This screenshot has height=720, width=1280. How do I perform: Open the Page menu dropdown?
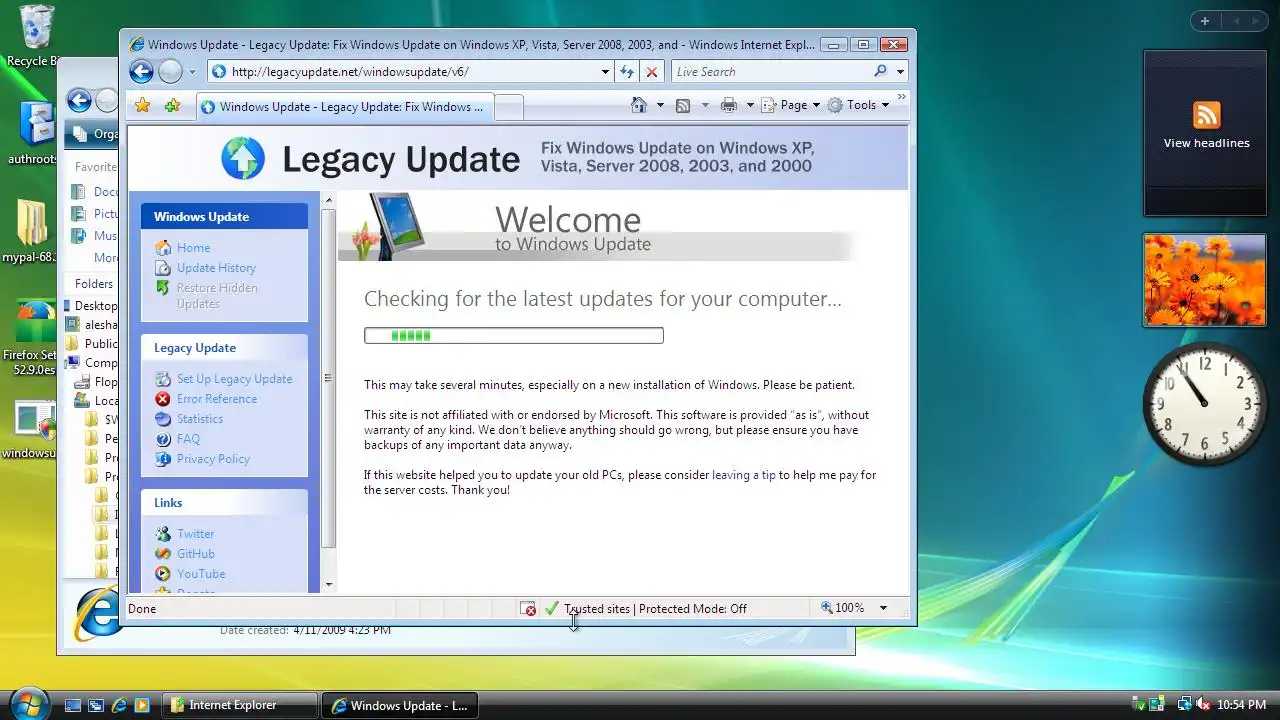[x=790, y=105]
